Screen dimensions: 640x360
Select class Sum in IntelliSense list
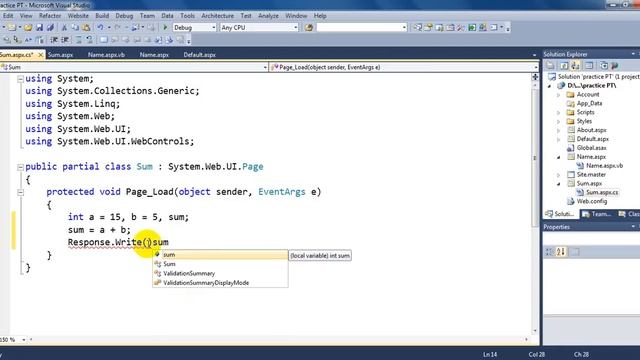click(220, 264)
